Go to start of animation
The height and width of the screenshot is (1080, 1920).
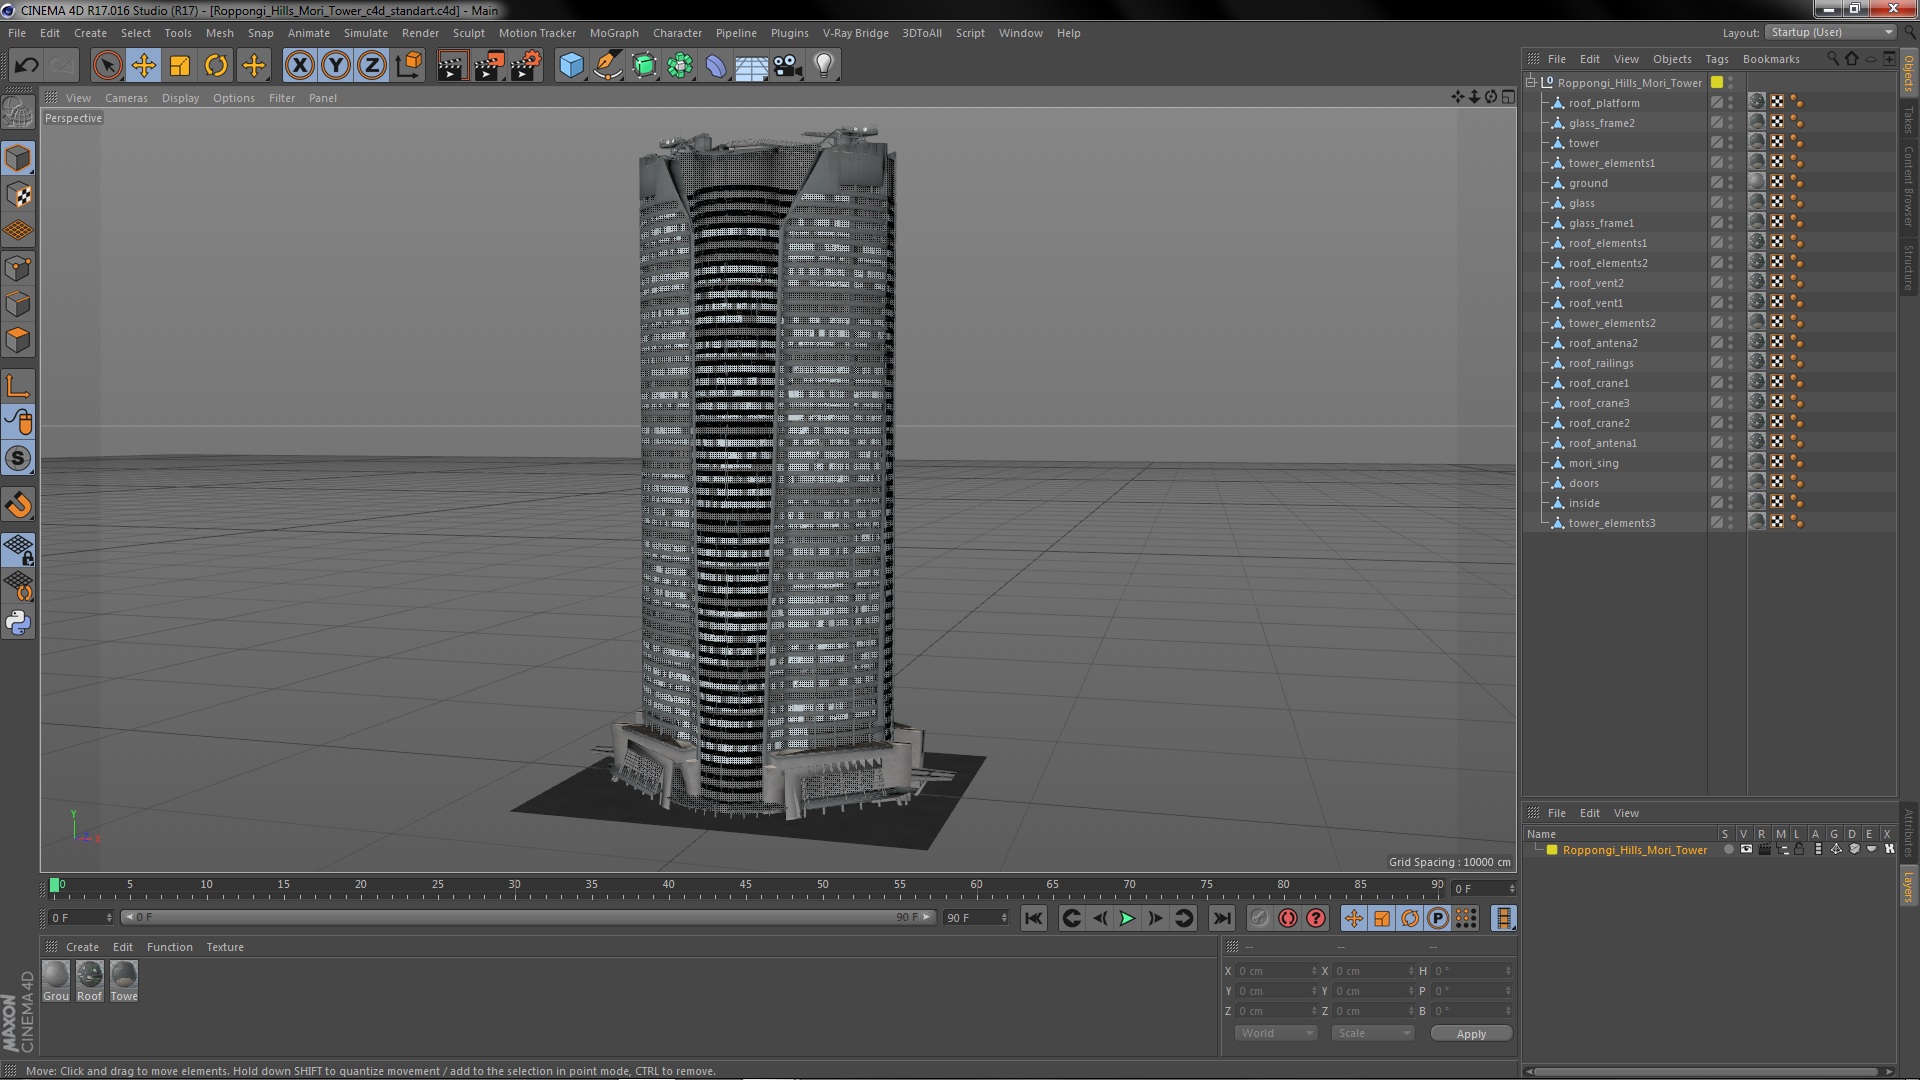[1033, 918]
